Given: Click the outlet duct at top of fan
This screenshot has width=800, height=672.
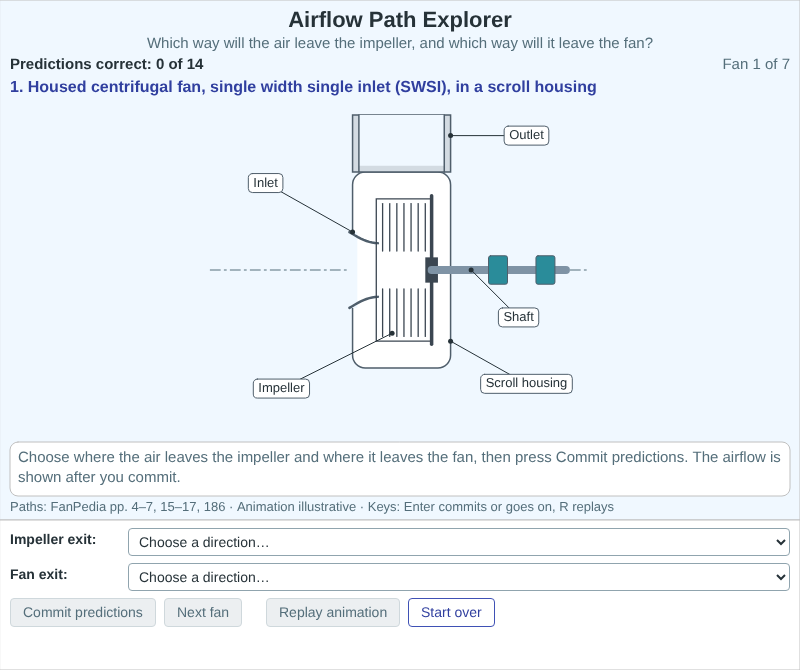Looking at the screenshot, I should coord(402,143).
